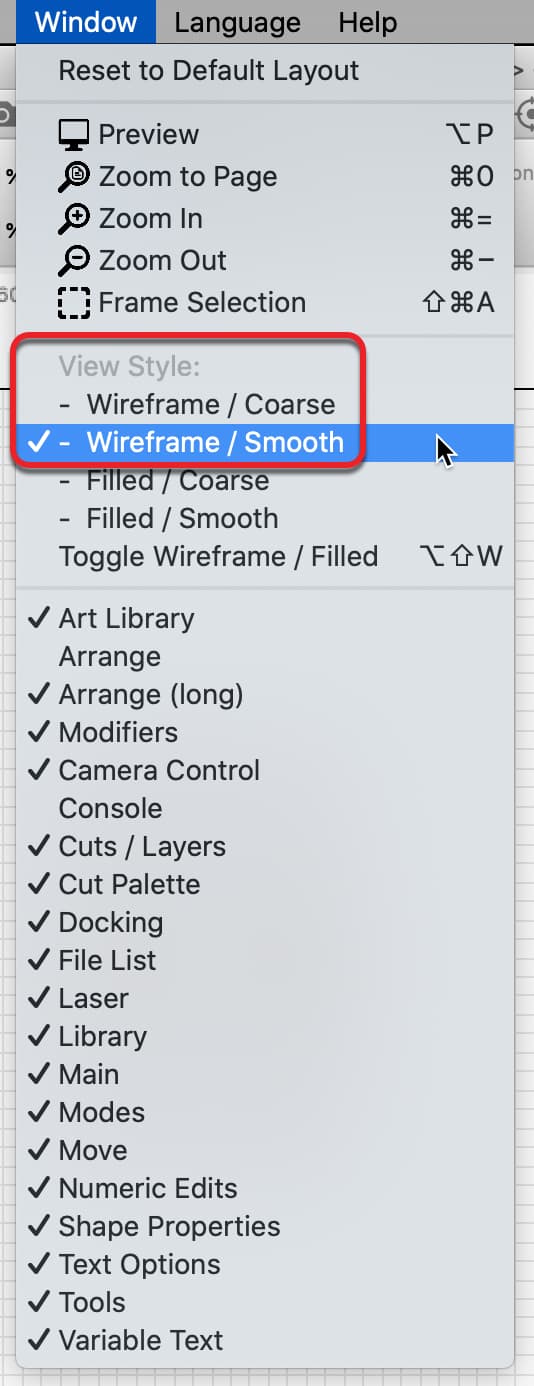Click the Zoom Out magnifier icon
The width and height of the screenshot is (534, 1386).
(74, 261)
